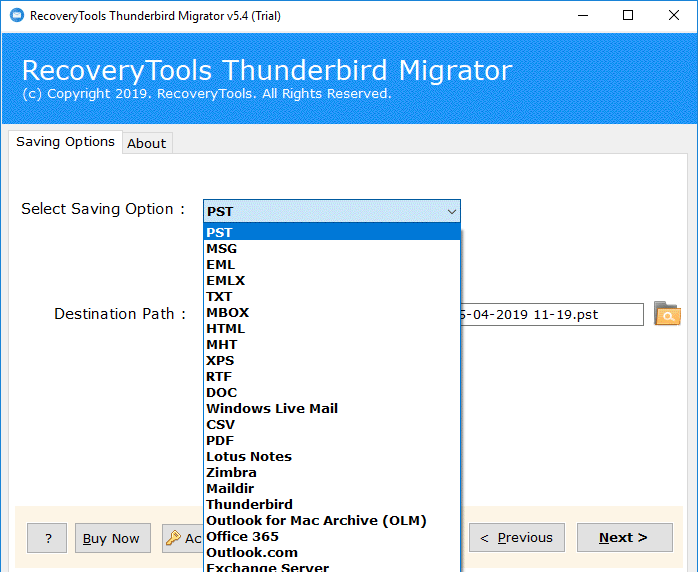The width and height of the screenshot is (698, 572).
Task: Go back with the Previous button
Action: pyautogui.click(x=517, y=538)
